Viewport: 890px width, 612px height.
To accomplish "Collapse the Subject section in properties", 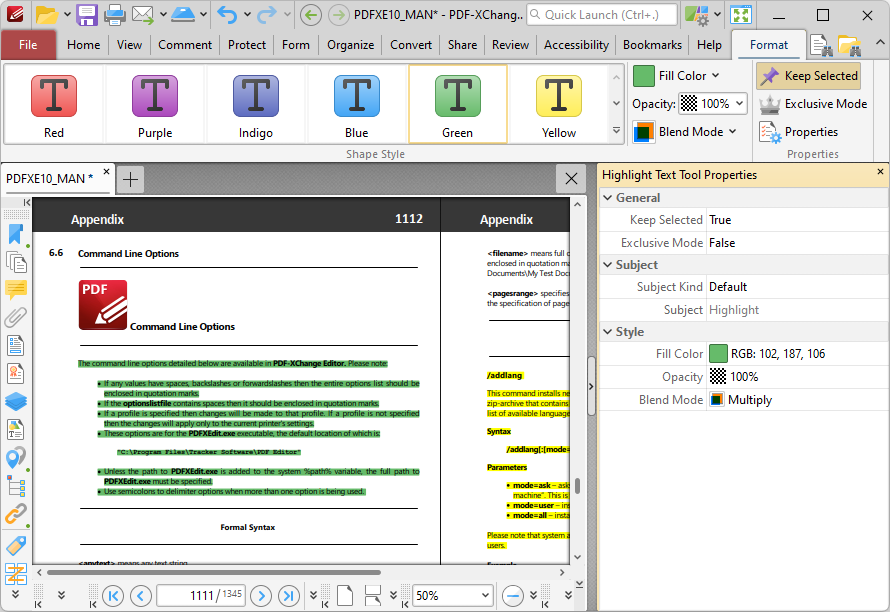I will [608, 265].
